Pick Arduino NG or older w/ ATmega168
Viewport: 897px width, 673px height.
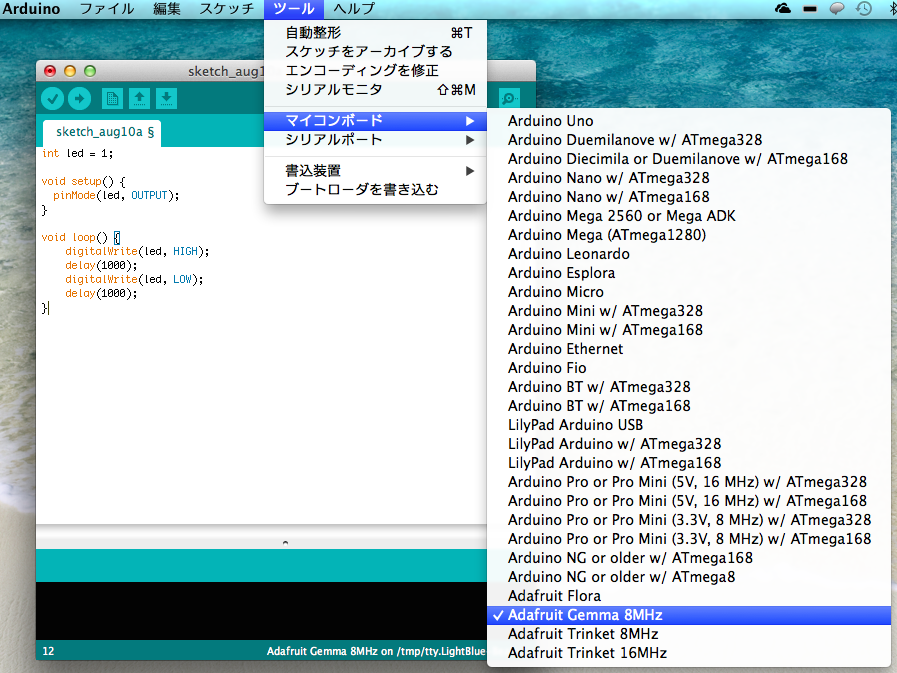click(x=689, y=557)
